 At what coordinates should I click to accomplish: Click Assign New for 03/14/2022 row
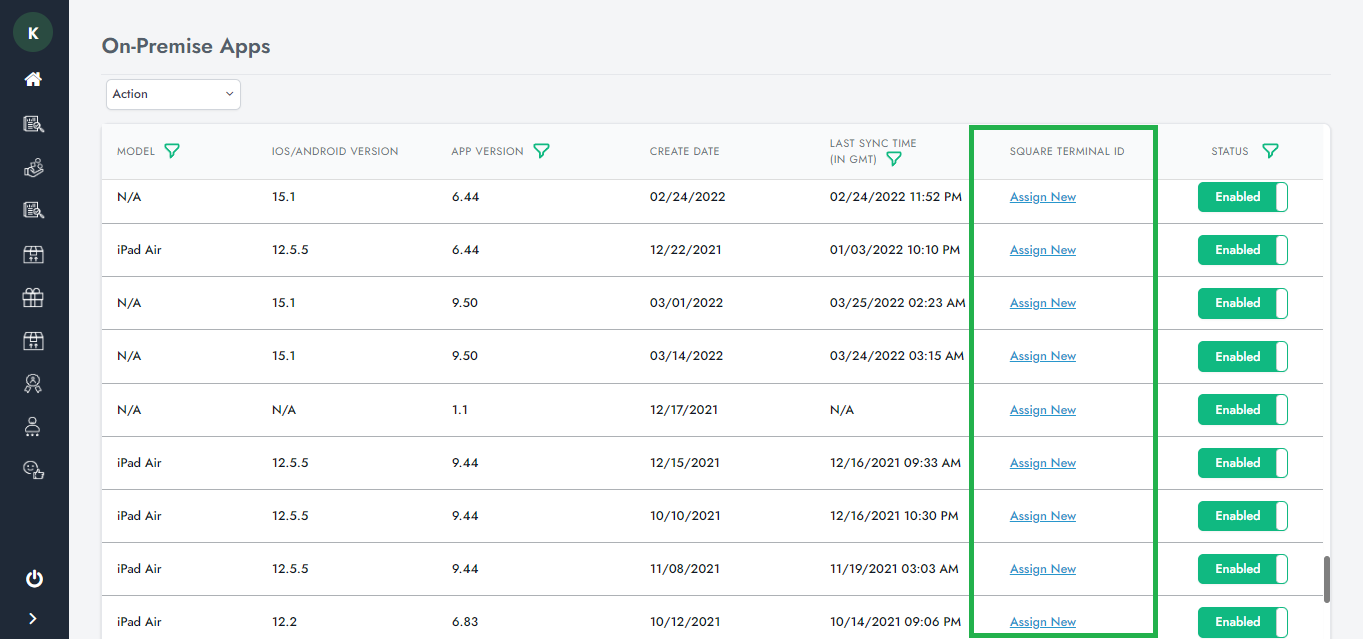[1042, 356]
